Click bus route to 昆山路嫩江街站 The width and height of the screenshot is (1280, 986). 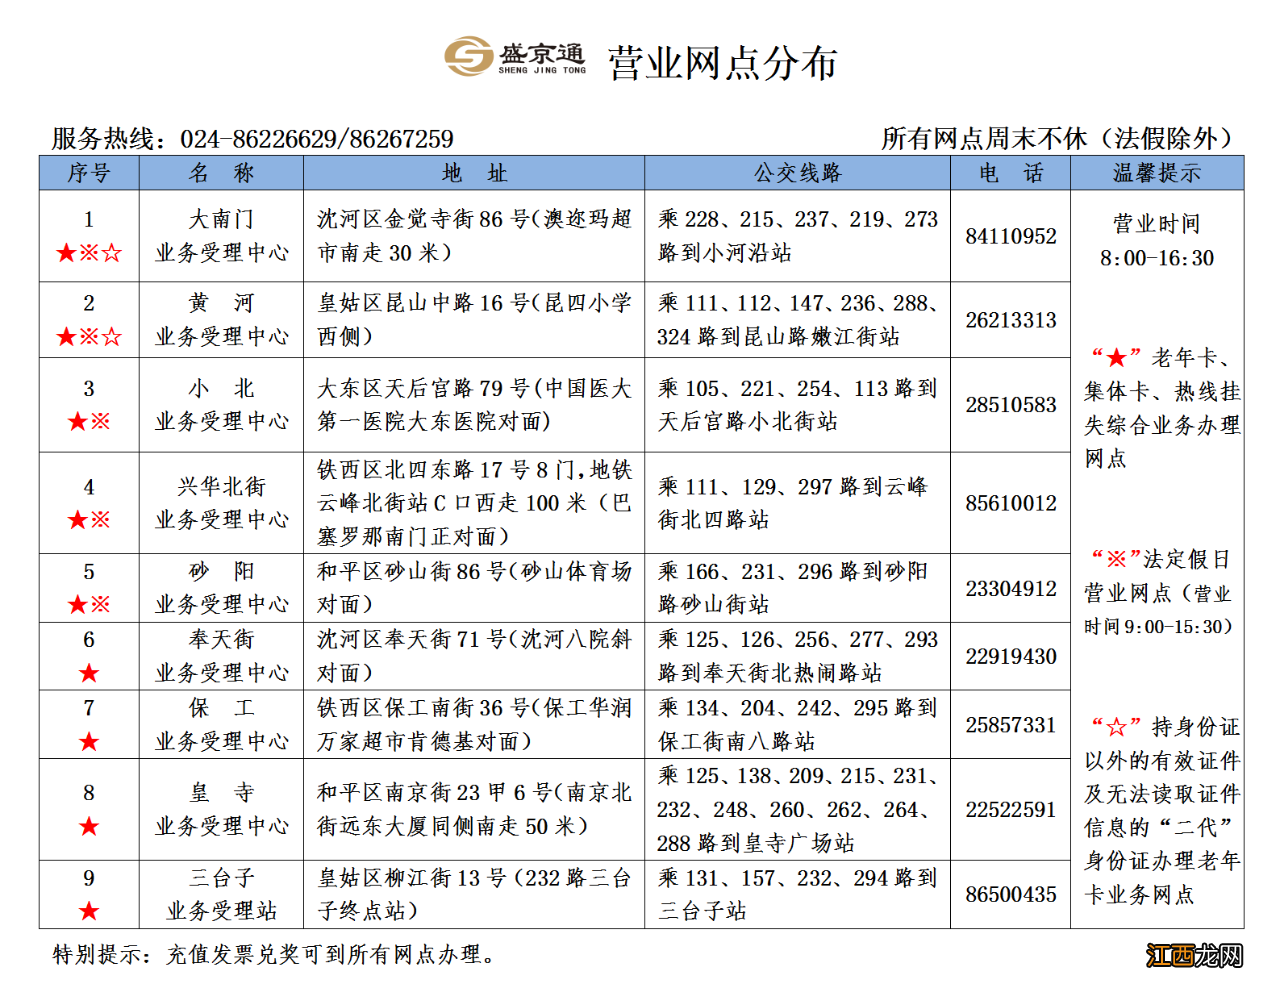[797, 320]
